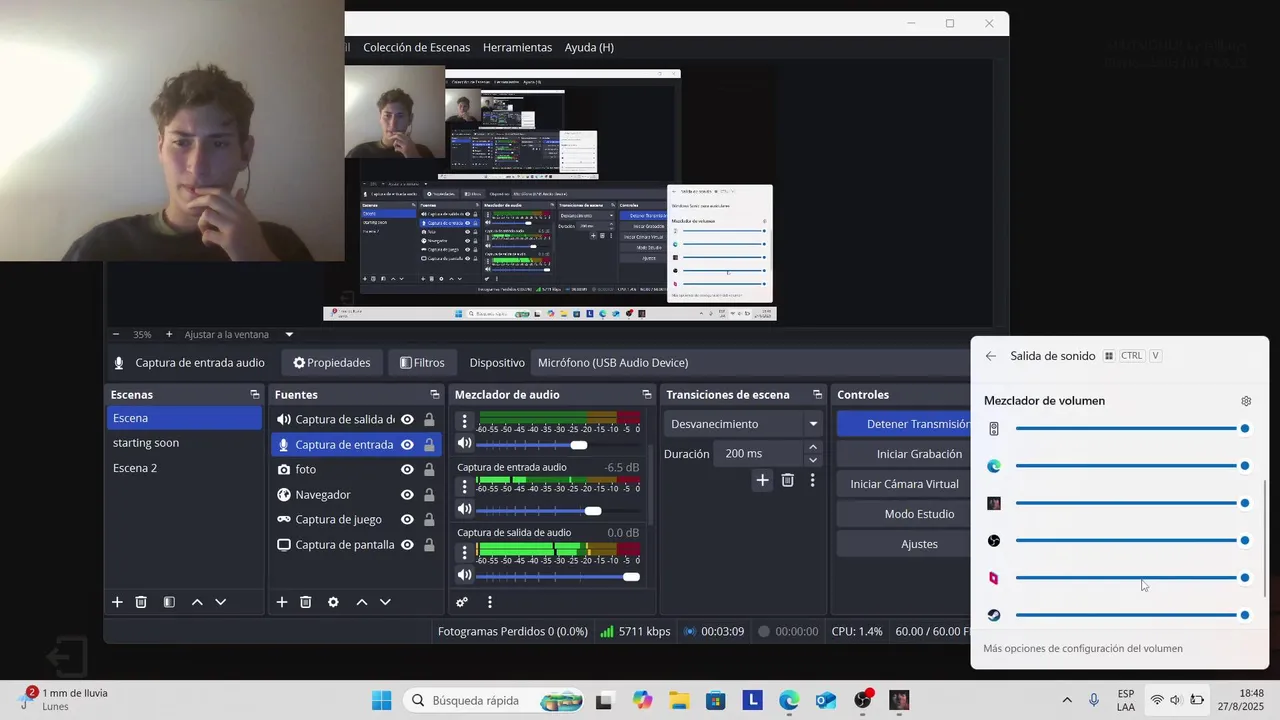Open Microsoft Edge from the taskbar
This screenshot has width=1280, height=720.
(789, 700)
